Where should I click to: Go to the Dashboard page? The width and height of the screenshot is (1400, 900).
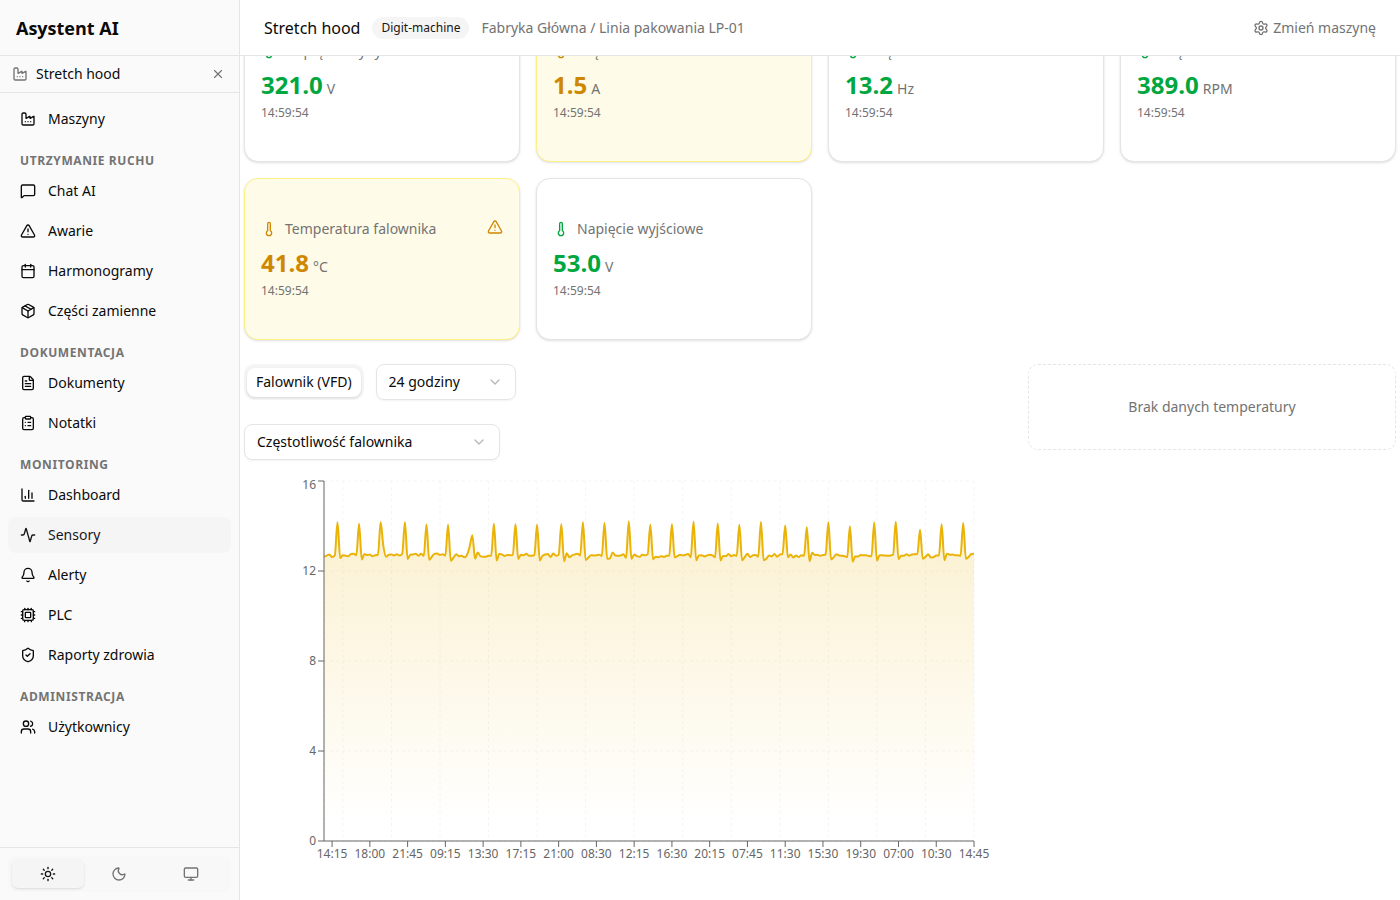pos(84,495)
